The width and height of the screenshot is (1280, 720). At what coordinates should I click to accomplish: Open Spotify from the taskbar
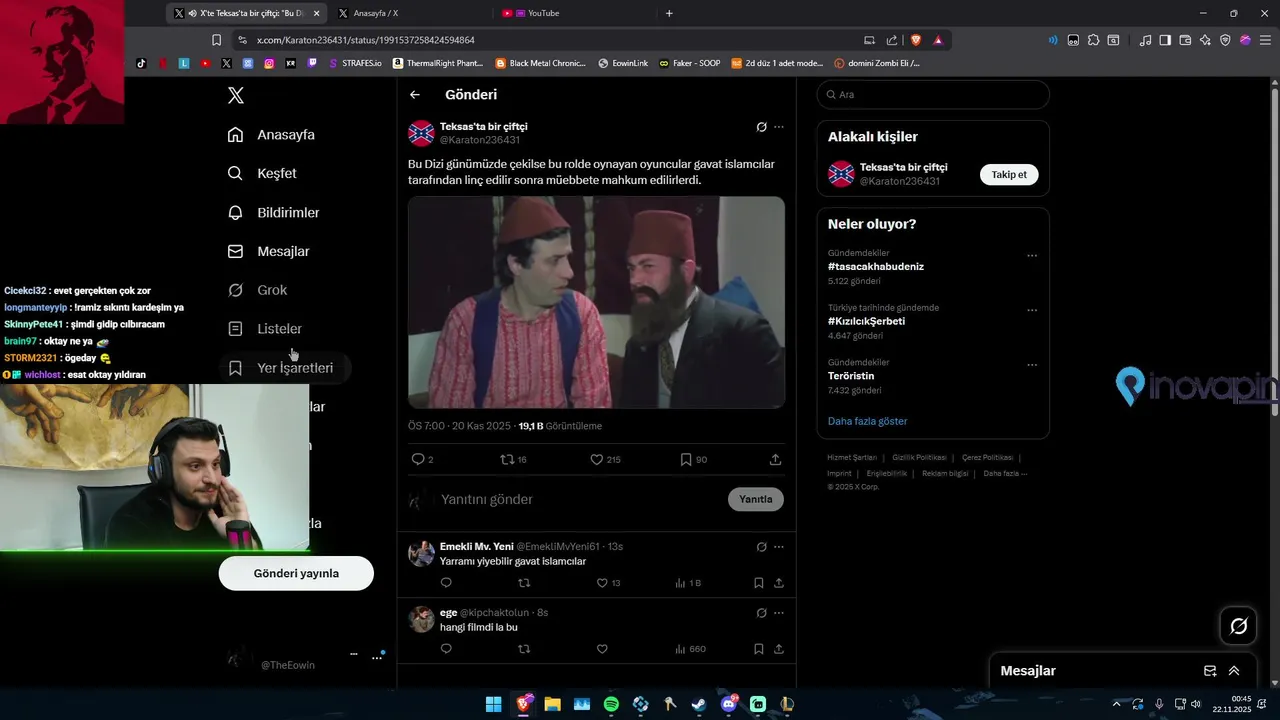611,704
